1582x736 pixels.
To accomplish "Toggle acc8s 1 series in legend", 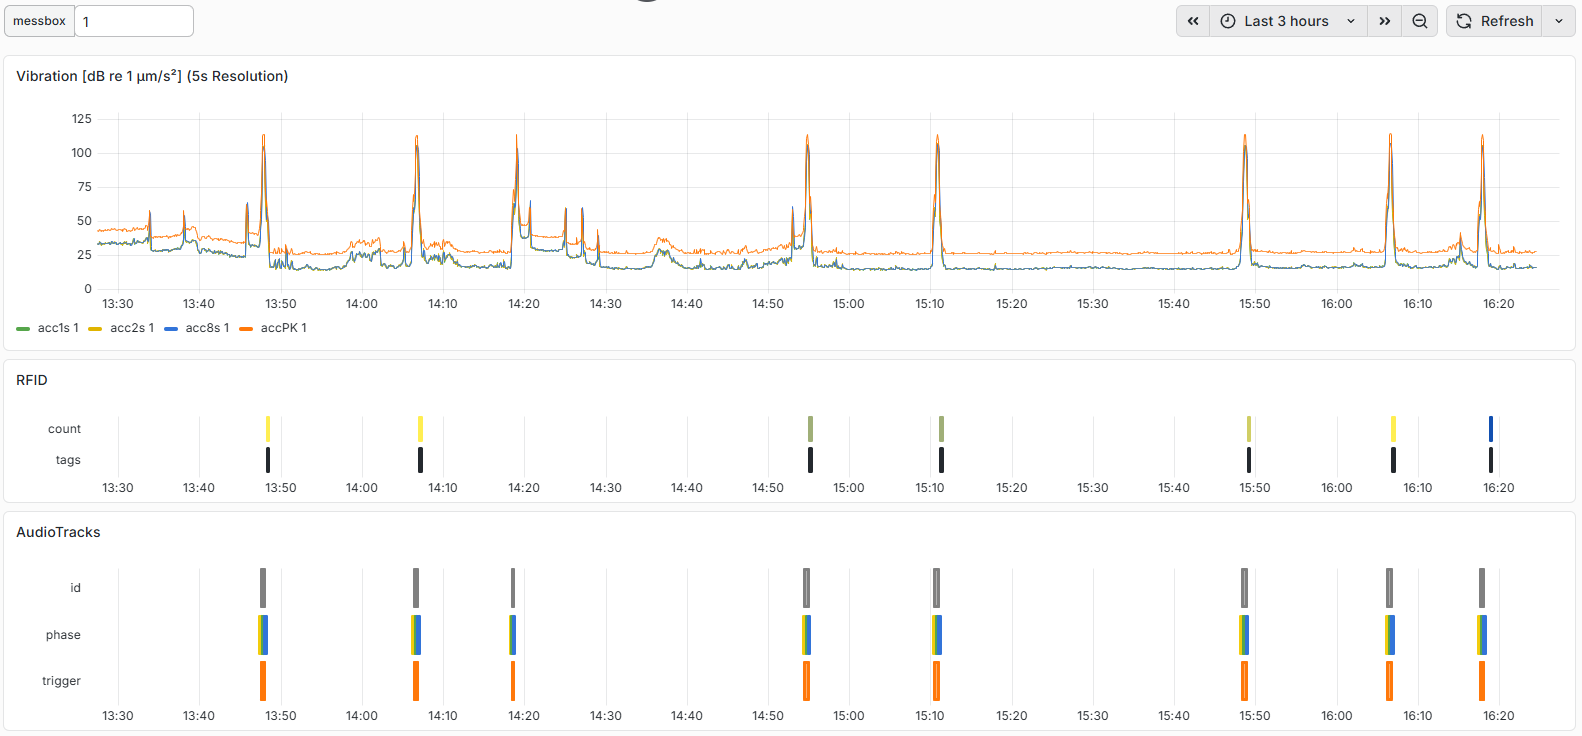I will tap(197, 328).
